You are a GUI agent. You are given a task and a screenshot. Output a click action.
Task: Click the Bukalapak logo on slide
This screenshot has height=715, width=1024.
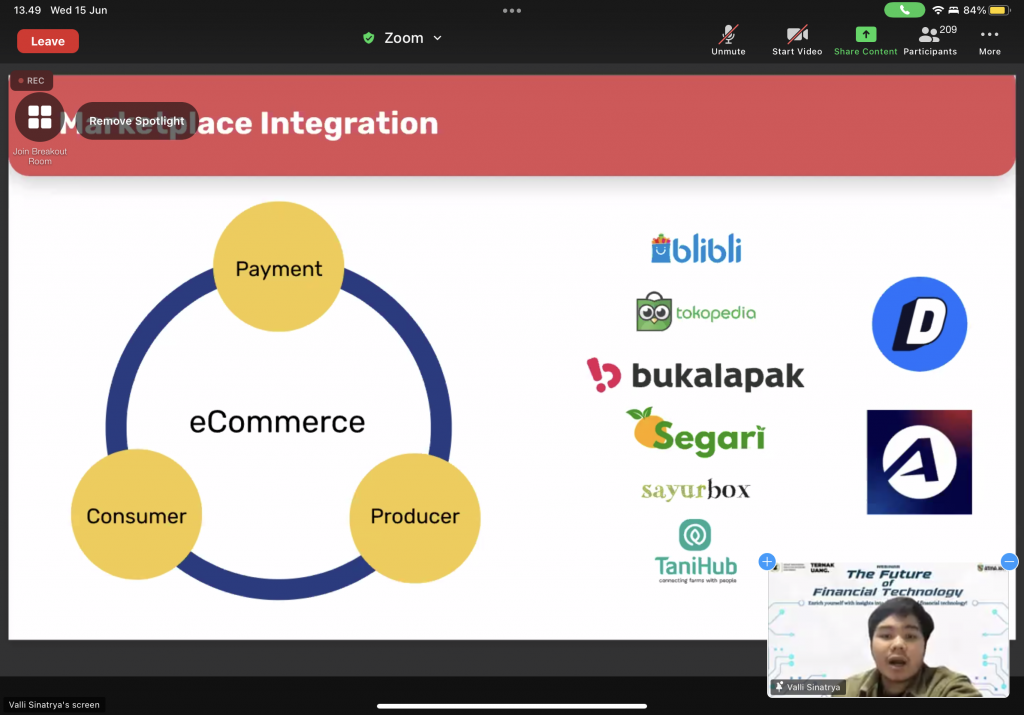click(696, 375)
